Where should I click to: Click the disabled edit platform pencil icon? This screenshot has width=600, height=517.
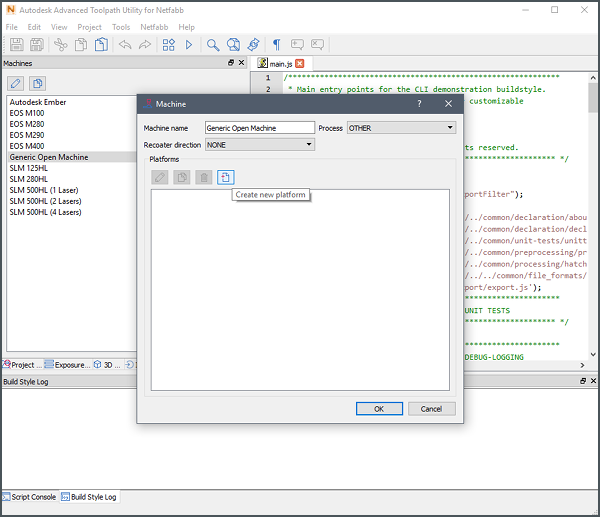coord(160,177)
